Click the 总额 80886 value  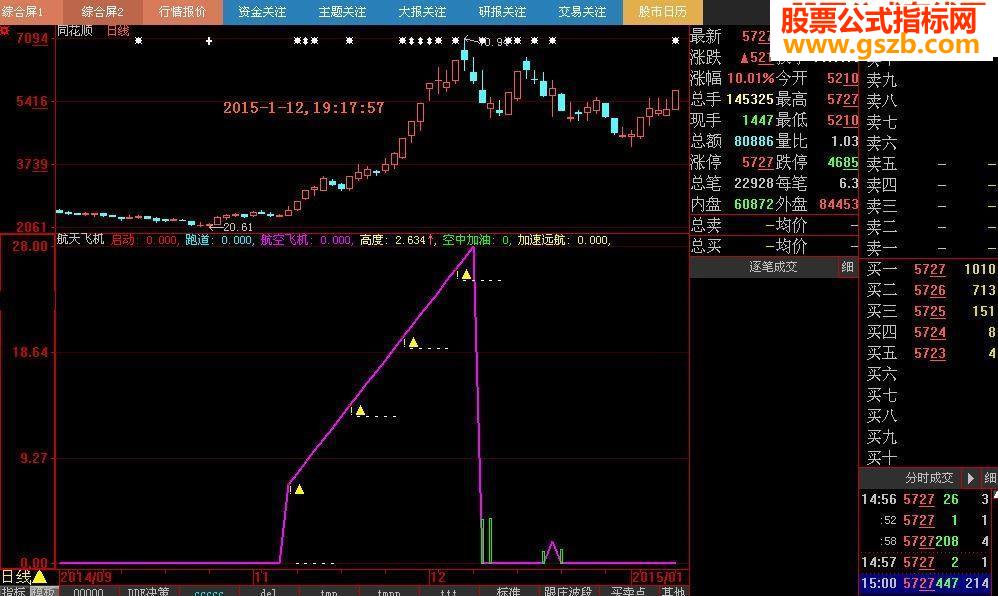[754, 141]
